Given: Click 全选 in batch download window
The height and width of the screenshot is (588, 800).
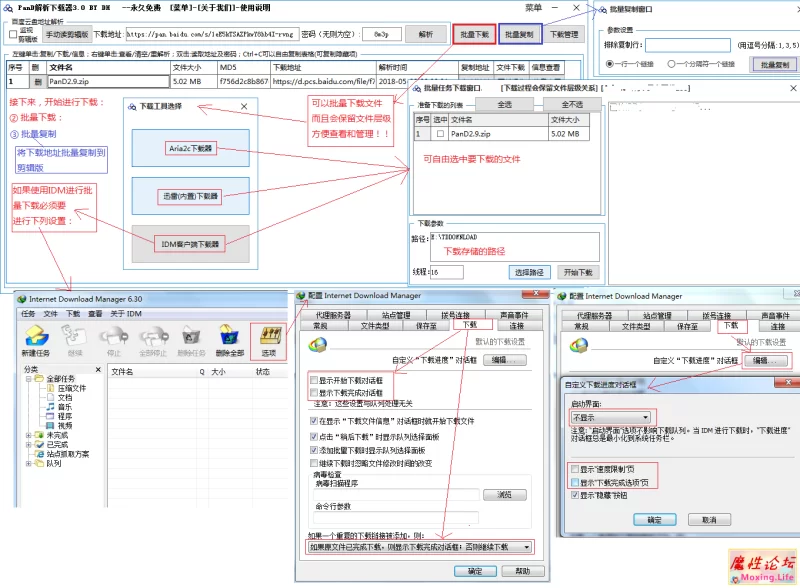Looking at the screenshot, I should (504, 104).
